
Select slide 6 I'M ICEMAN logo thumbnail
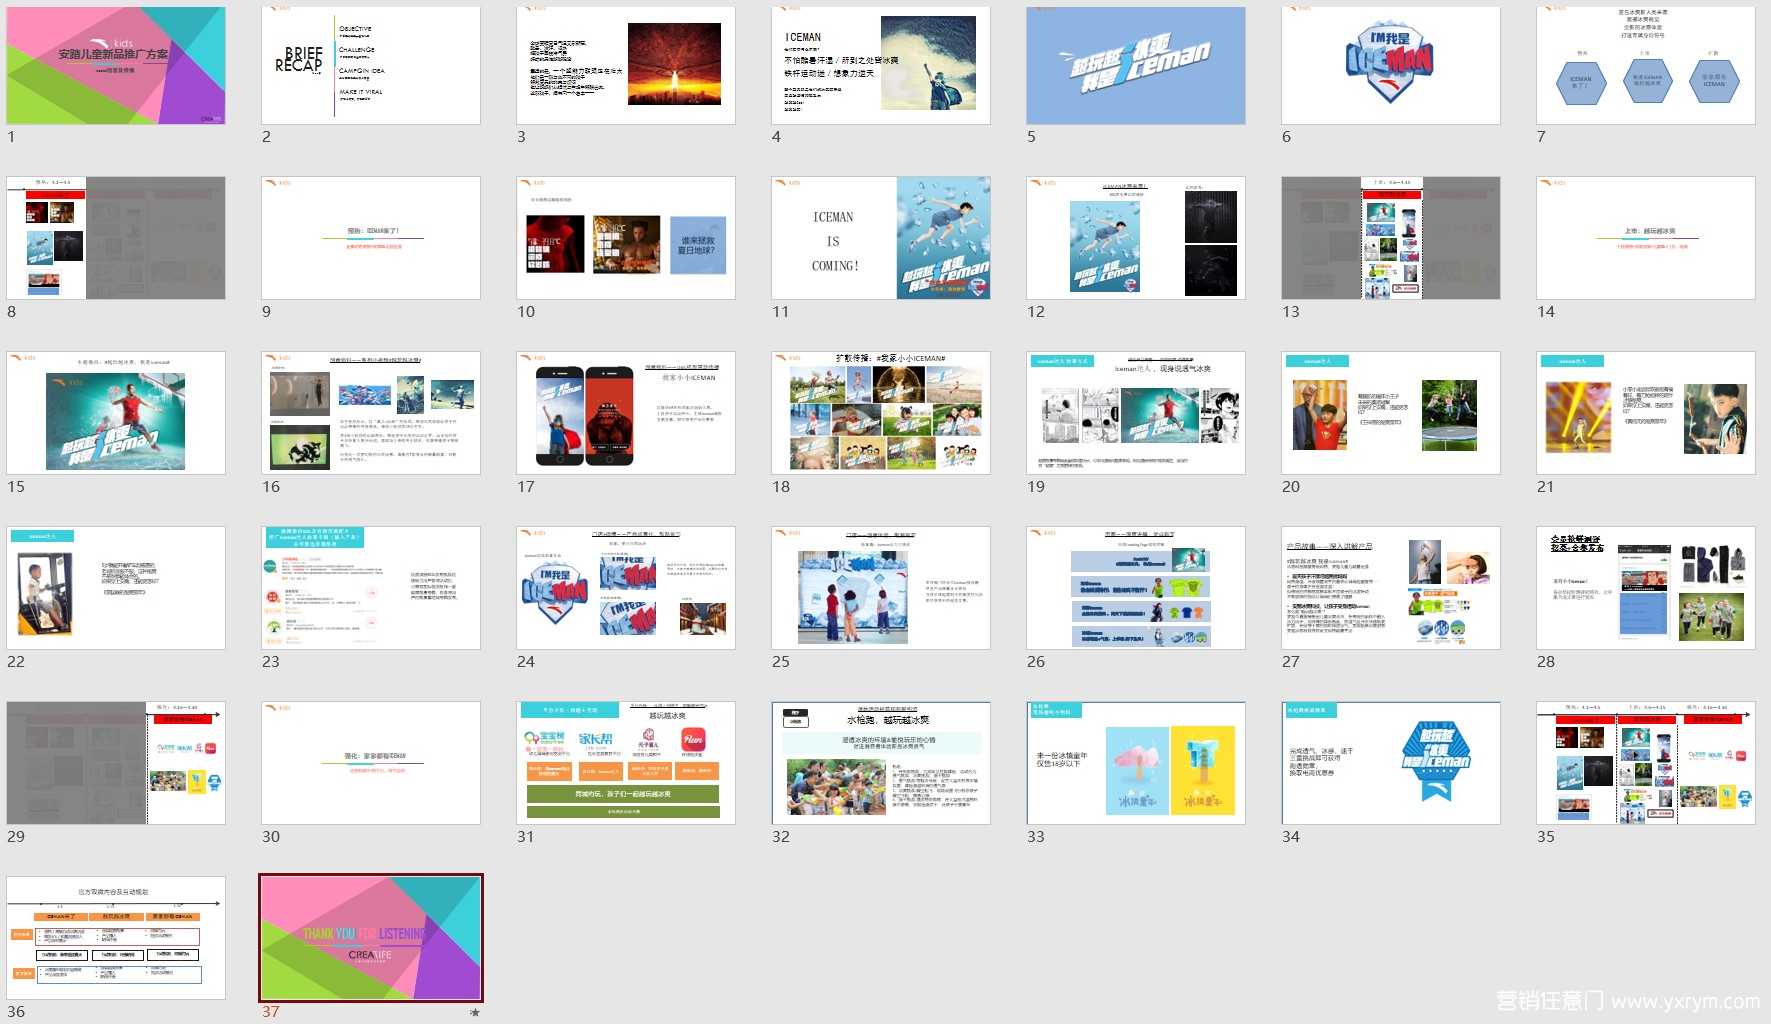point(1391,65)
